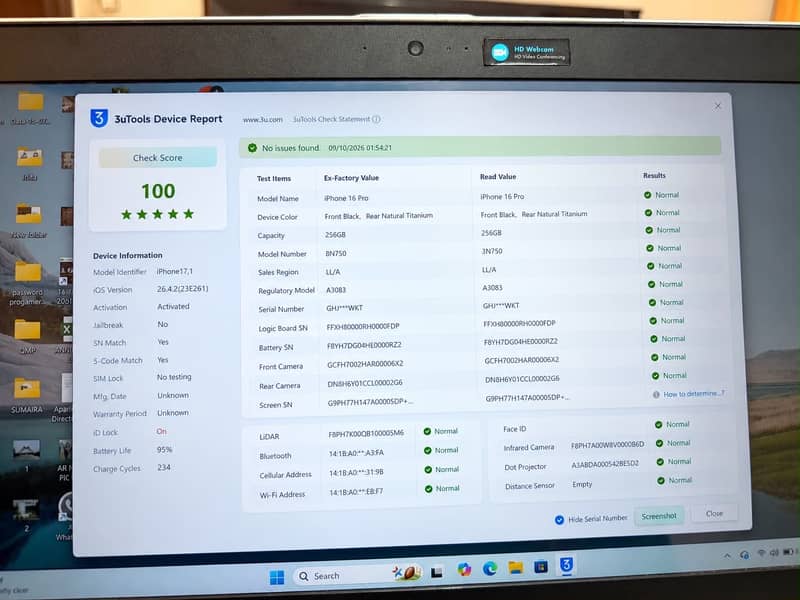800x600 pixels.
Task: Open Microsoft Store from the taskbar
Action: tap(541, 566)
